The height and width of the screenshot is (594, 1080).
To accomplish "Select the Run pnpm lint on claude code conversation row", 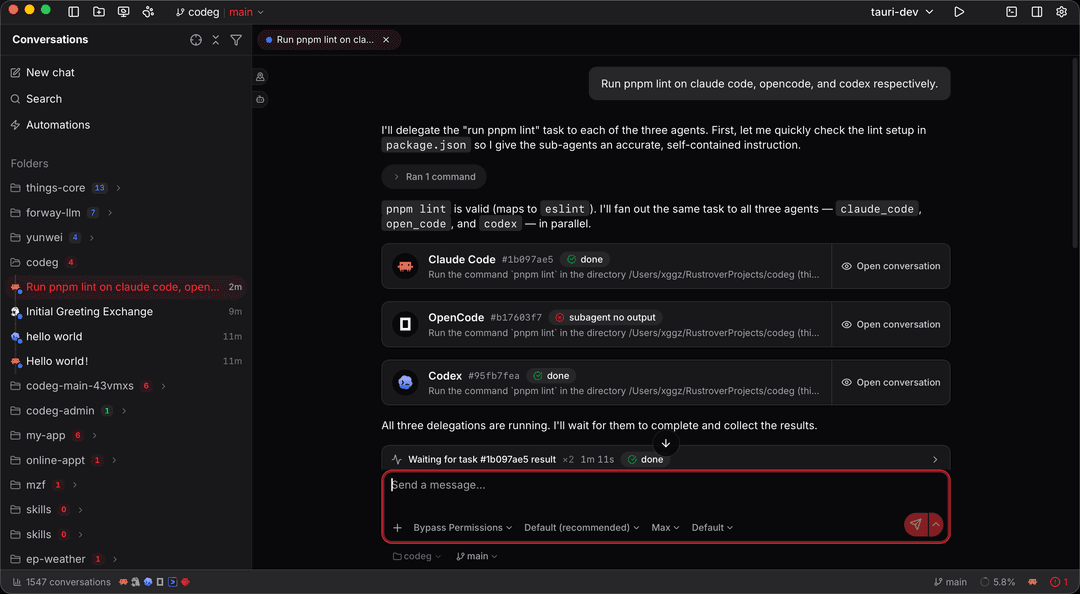I will (126, 287).
